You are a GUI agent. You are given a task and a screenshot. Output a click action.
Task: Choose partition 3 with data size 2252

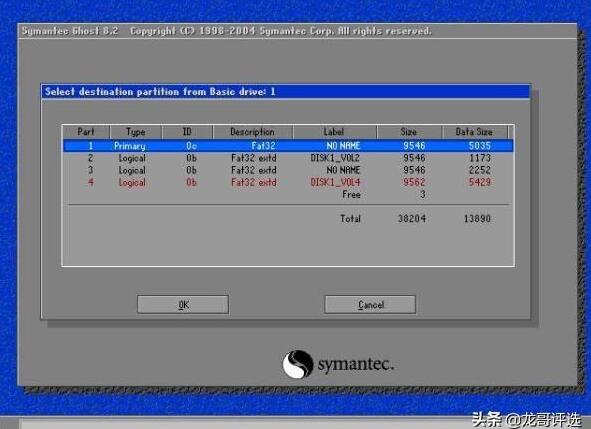click(288, 170)
